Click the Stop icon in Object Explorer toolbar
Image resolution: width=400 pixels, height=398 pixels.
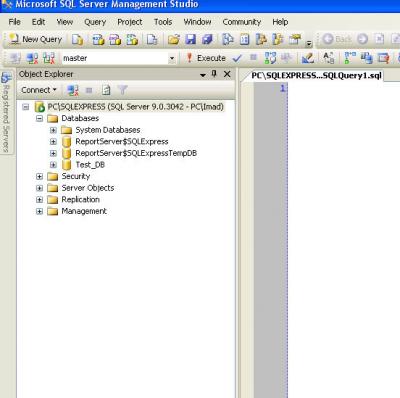[89, 90]
